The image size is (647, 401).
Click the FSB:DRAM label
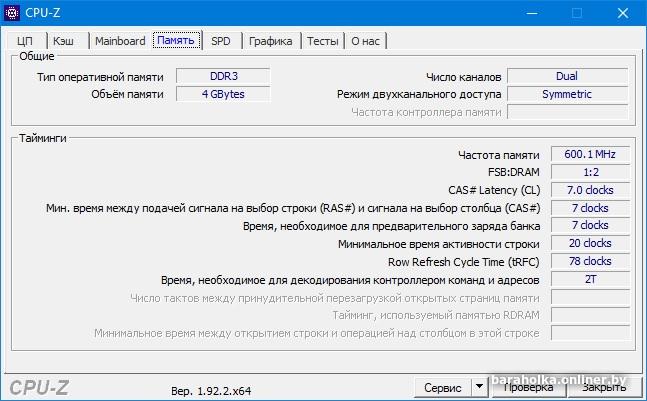(514, 172)
